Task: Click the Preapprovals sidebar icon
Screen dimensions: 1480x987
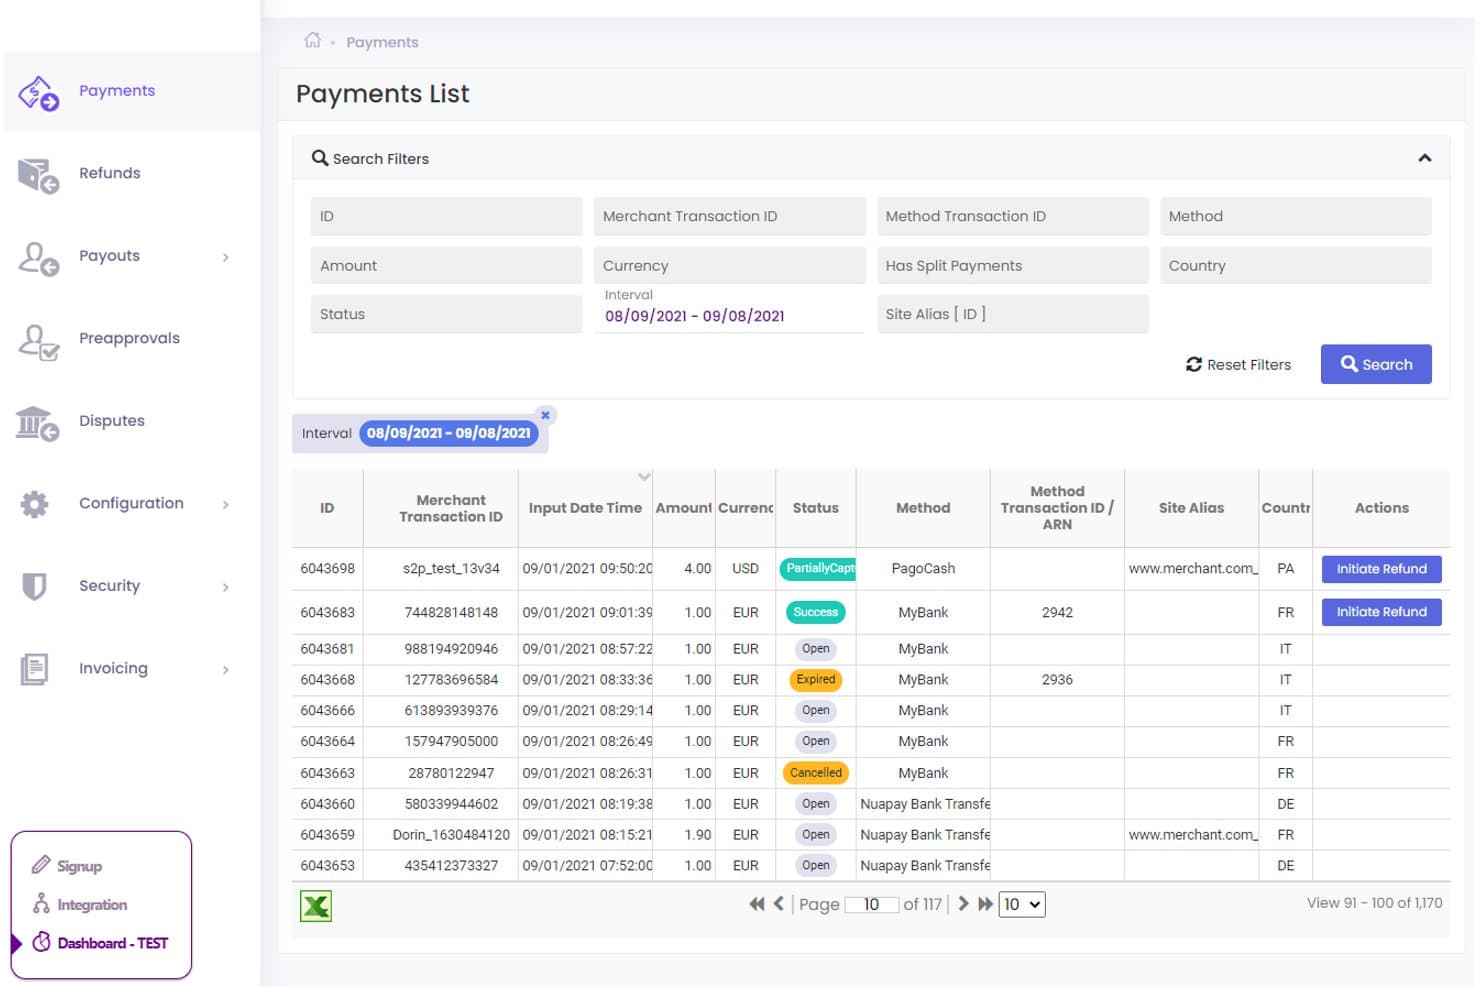Action: 38,341
